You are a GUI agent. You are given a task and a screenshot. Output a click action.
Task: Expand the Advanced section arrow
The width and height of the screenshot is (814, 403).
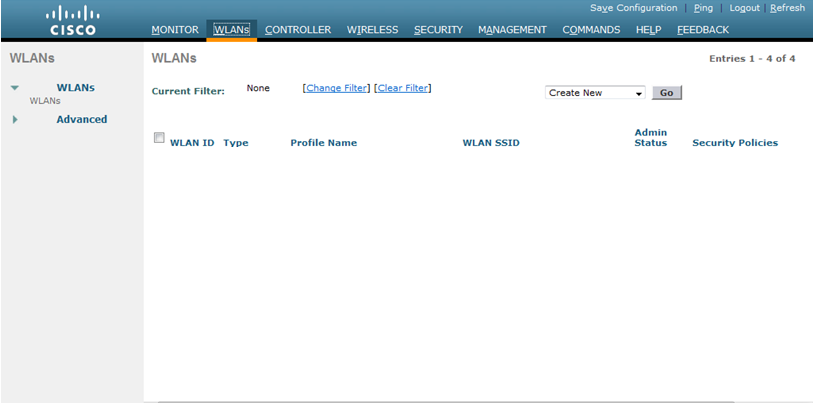[x=15, y=120]
